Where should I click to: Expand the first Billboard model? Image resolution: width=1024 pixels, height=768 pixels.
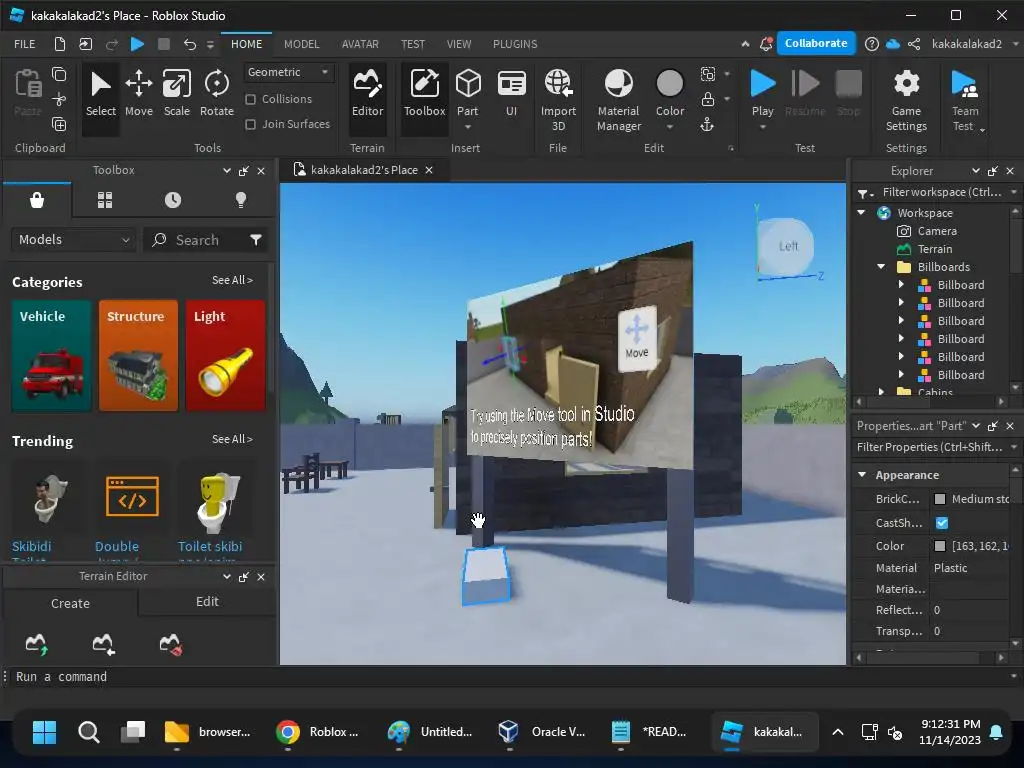(x=901, y=285)
